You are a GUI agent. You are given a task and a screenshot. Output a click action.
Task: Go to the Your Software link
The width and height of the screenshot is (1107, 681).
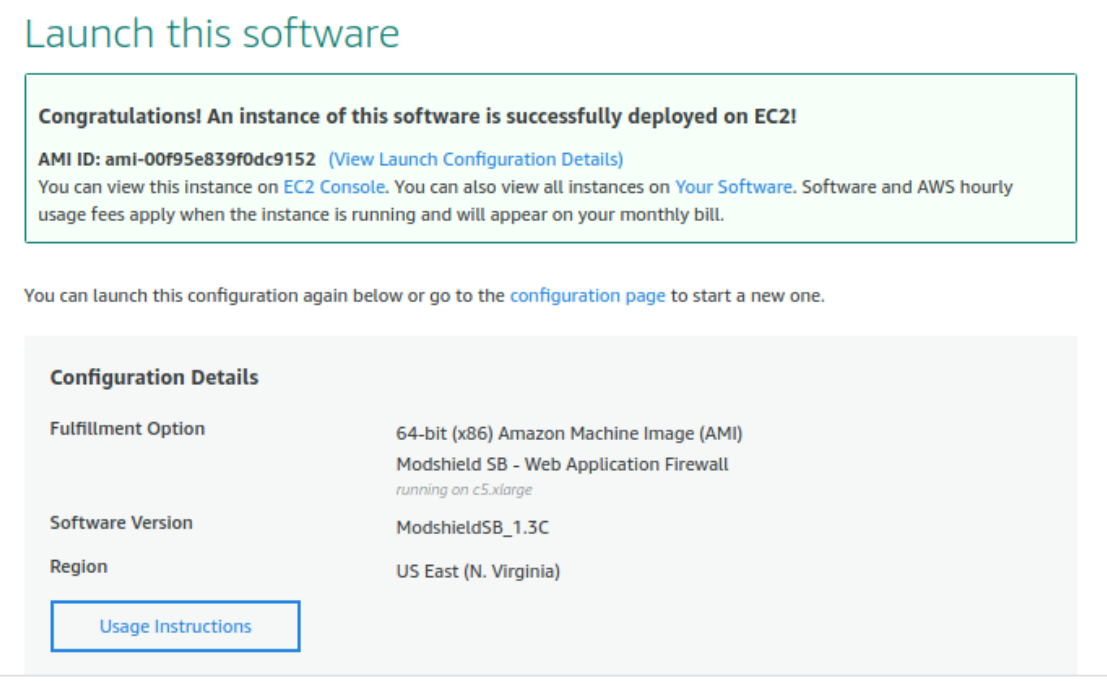point(733,187)
